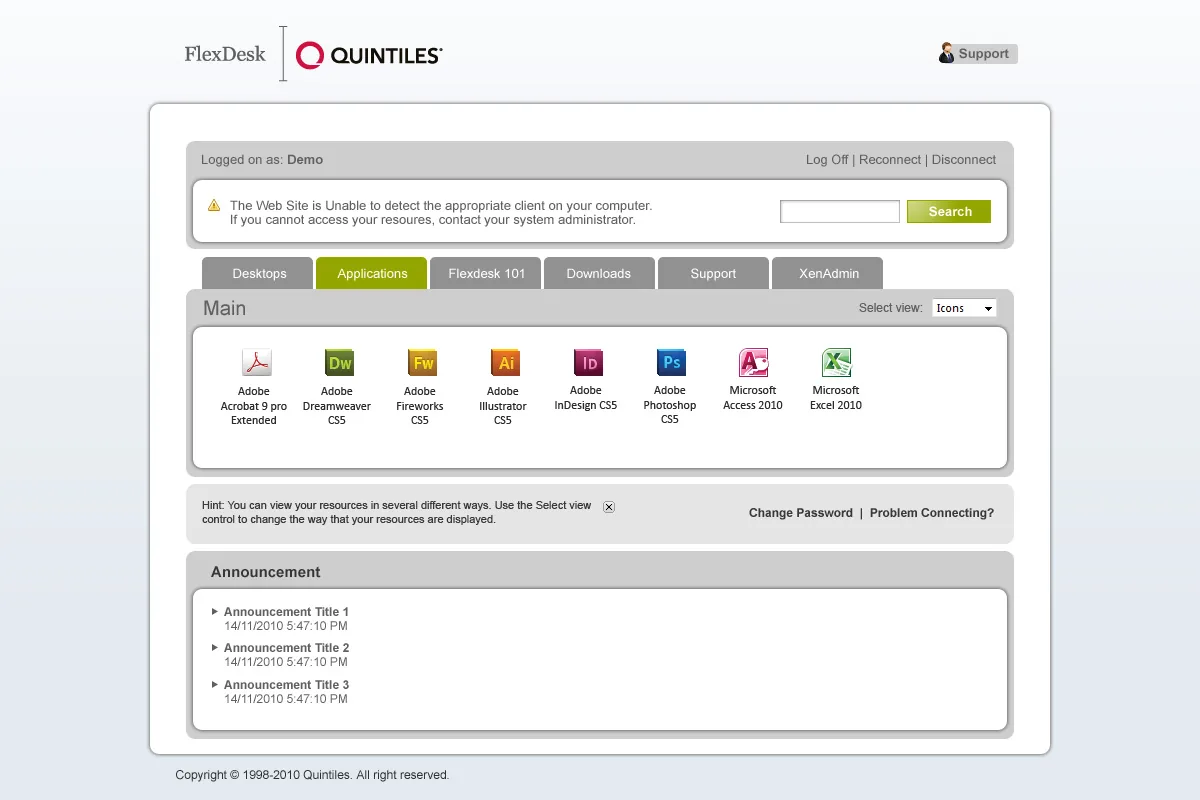Click the Disconnect link
Image resolution: width=1200 pixels, height=800 pixels.
click(964, 160)
